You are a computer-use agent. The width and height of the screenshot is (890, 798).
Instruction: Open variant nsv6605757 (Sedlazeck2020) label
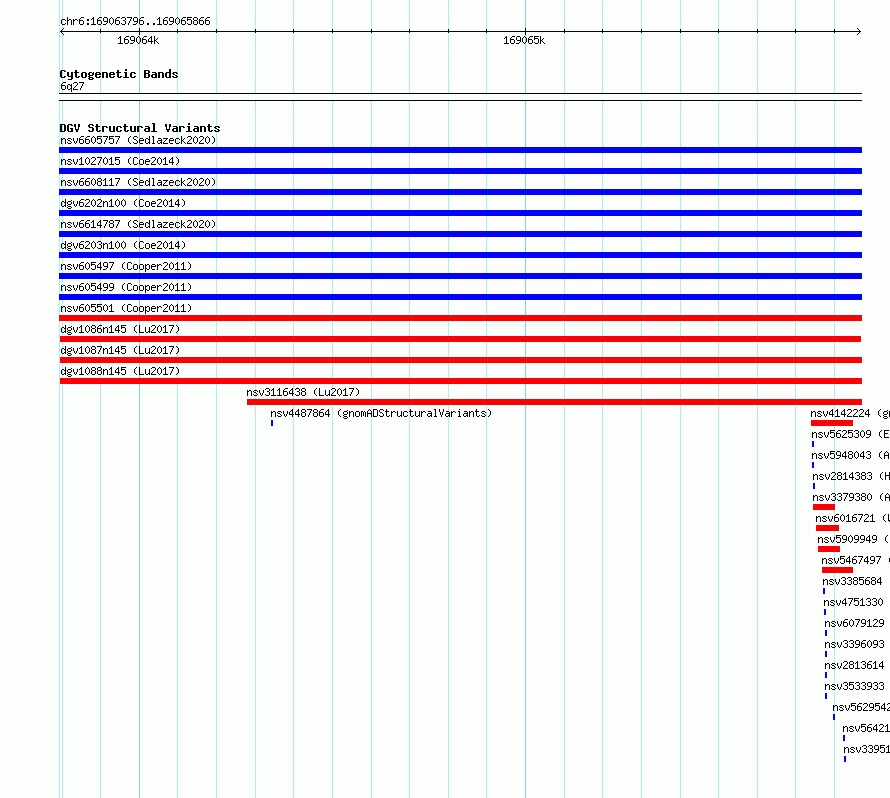click(138, 140)
